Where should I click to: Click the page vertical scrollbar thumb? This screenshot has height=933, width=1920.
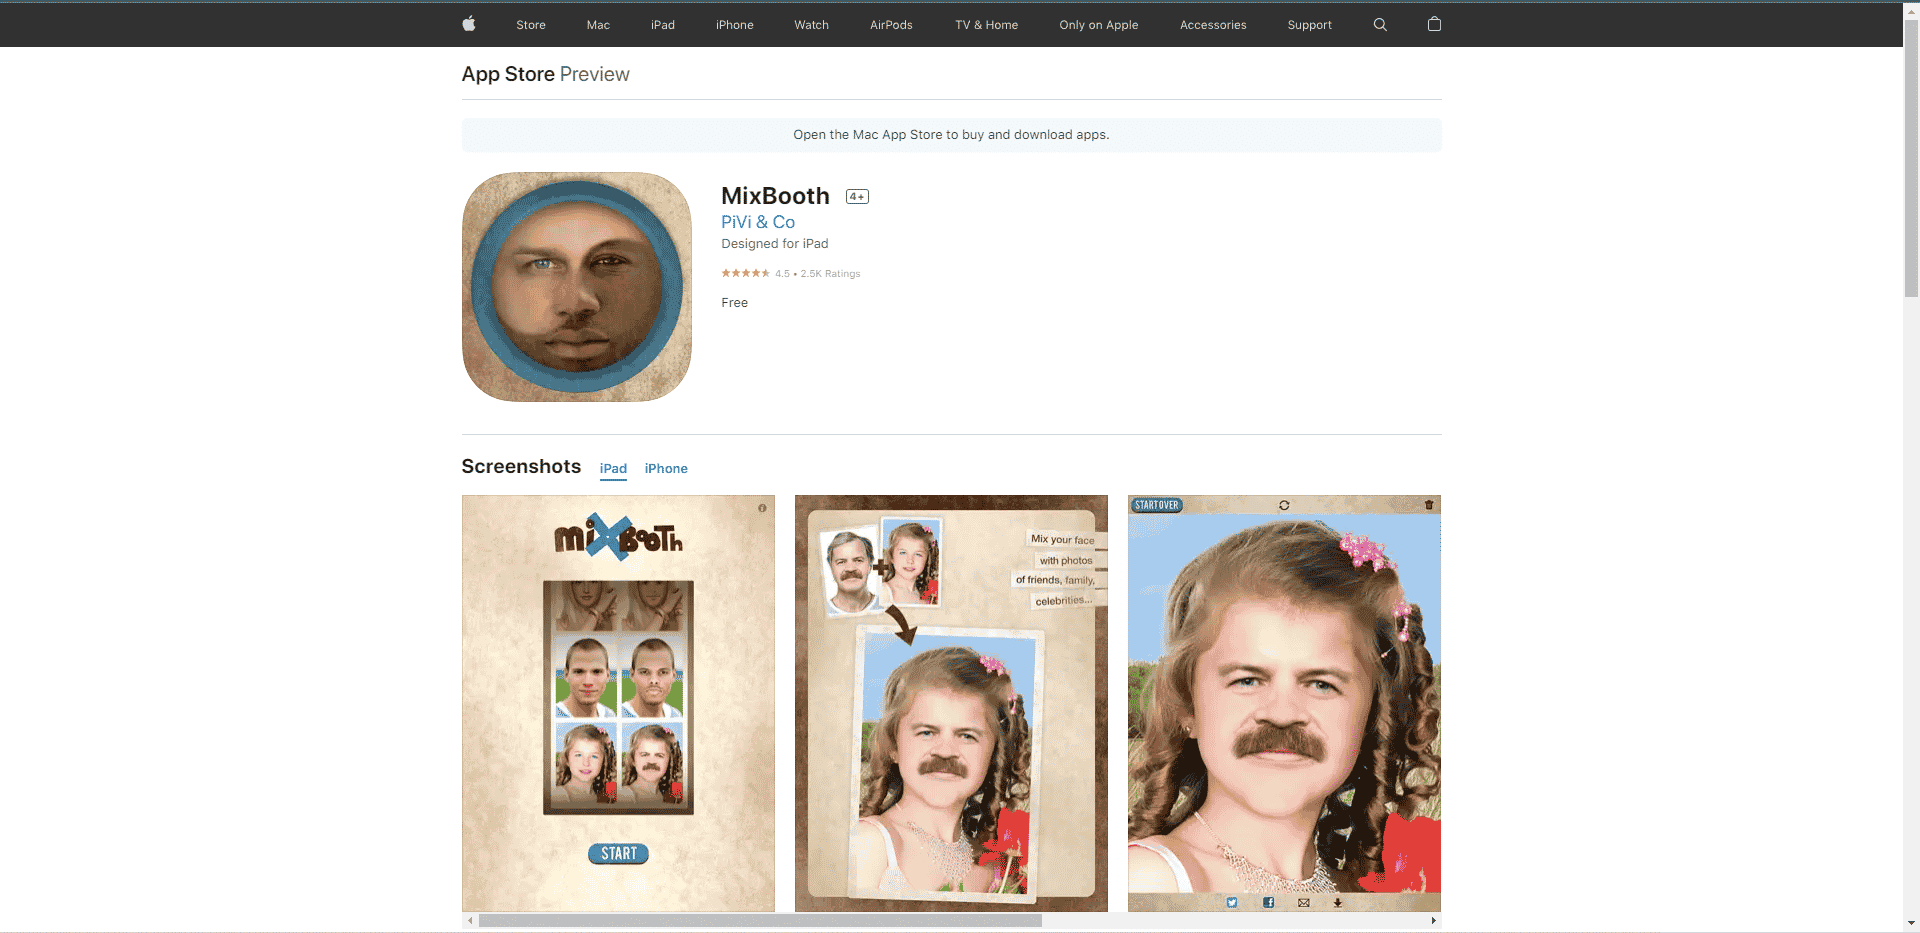coord(1911,158)
